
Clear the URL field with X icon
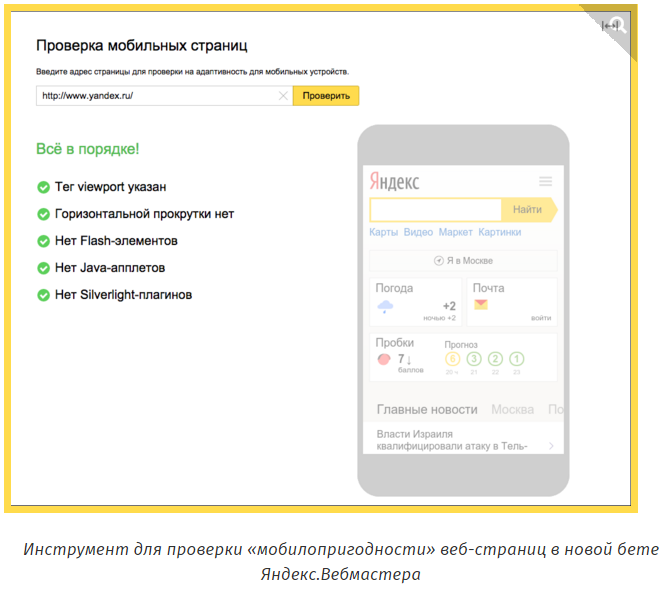(x=283, y=96)
